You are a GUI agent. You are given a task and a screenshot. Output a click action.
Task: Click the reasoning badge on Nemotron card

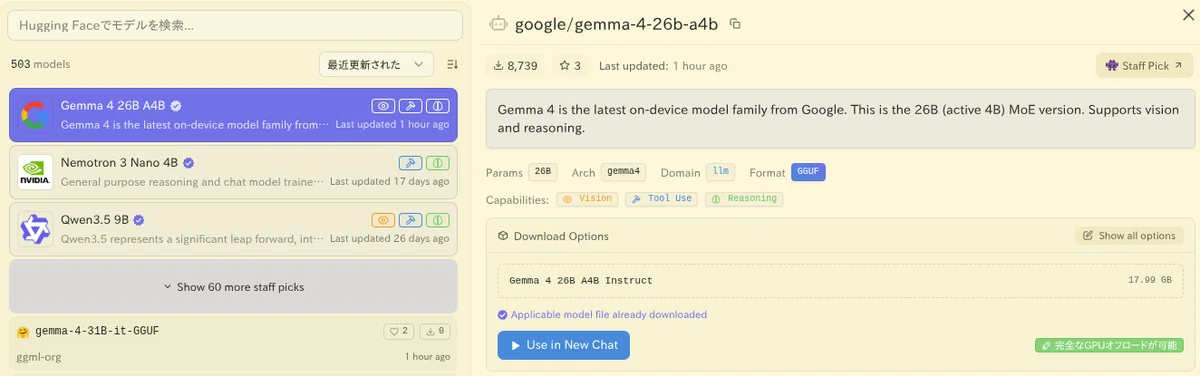(438, 163)
